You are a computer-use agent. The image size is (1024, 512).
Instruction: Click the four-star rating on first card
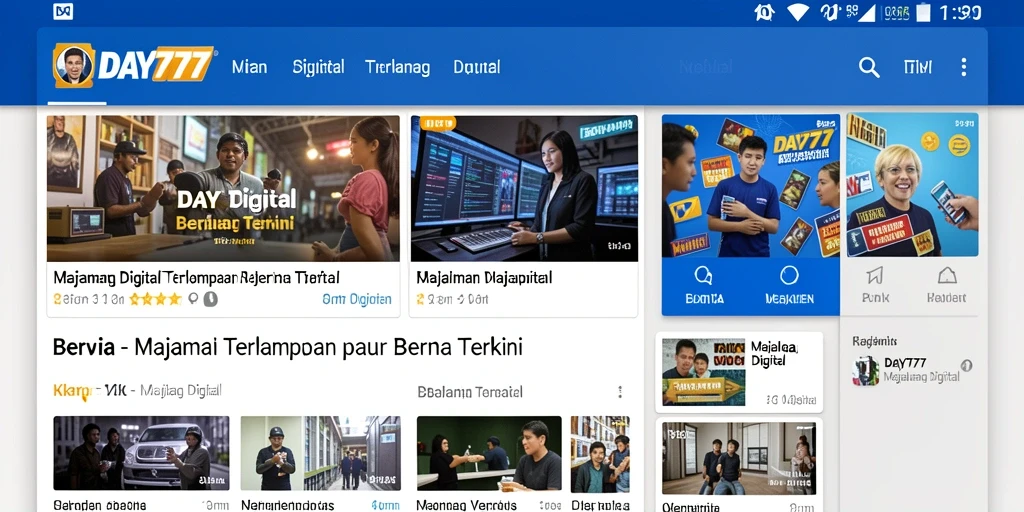point(155,299)
